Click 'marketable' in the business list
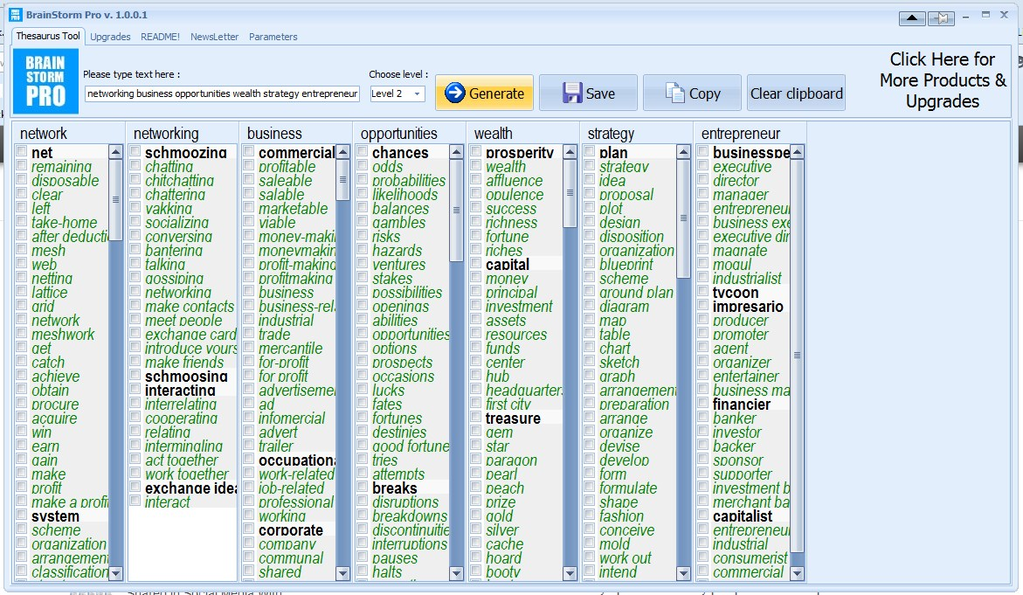 (x=293, y=208)
